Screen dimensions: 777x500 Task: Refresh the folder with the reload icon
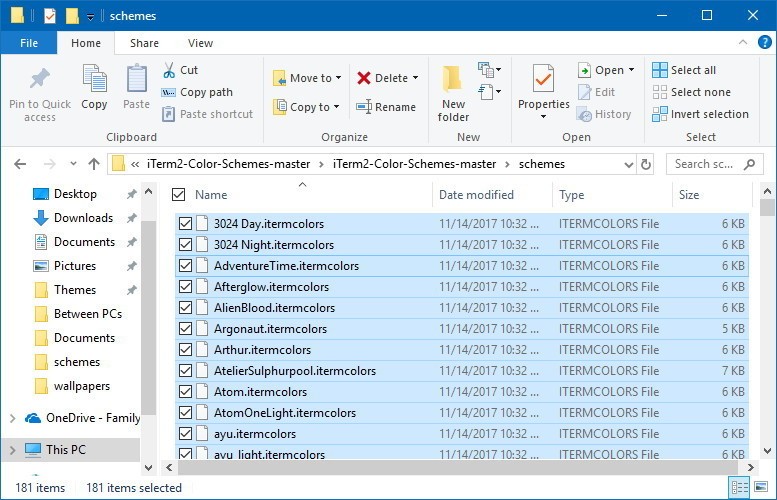coord(645,164)
